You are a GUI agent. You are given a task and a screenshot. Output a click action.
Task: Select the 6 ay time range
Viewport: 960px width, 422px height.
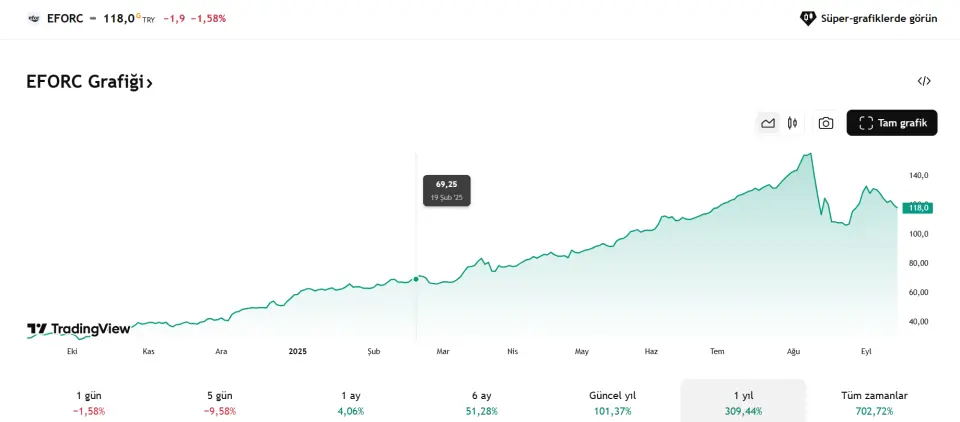pos(482,403)
